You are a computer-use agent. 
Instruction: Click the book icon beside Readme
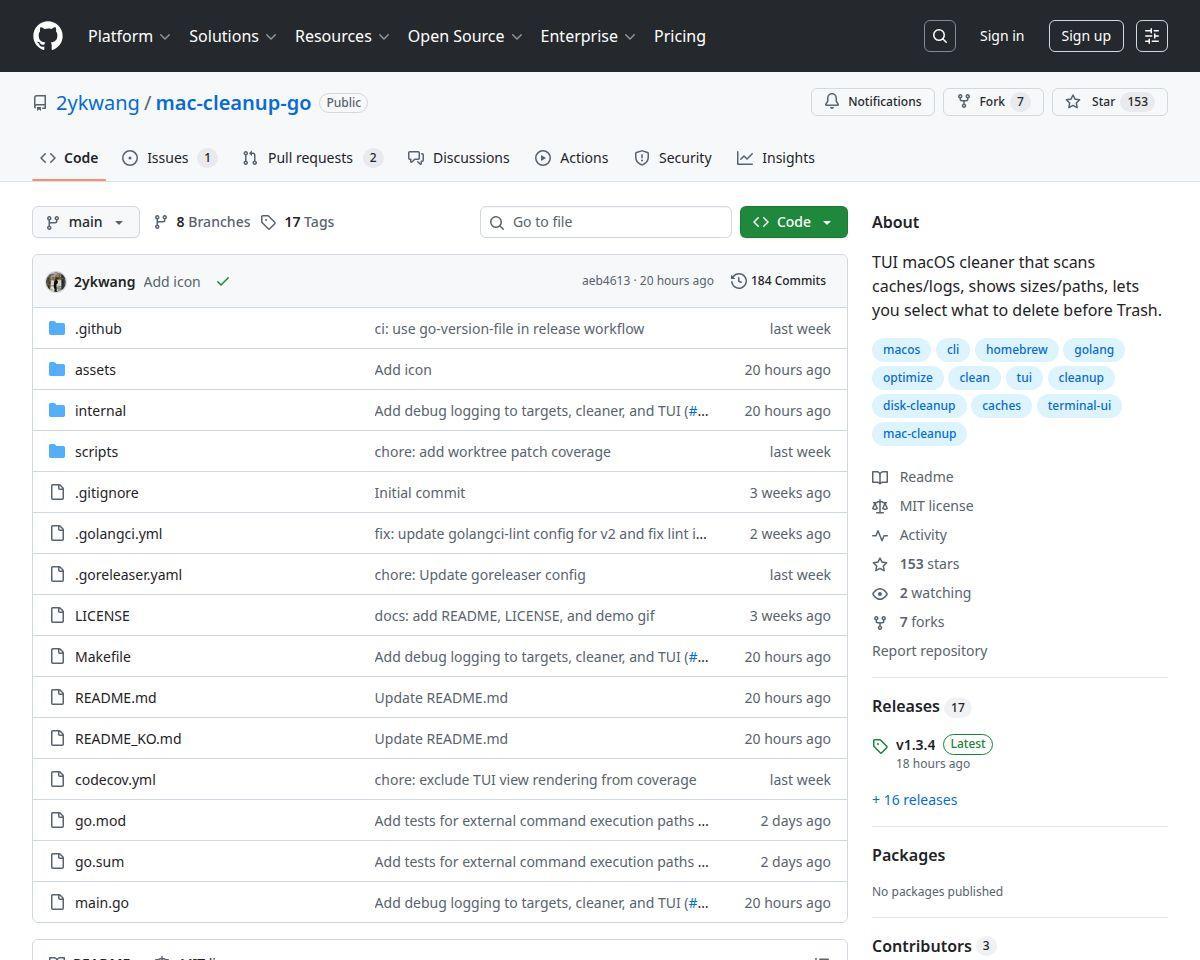tap(880, 477)
